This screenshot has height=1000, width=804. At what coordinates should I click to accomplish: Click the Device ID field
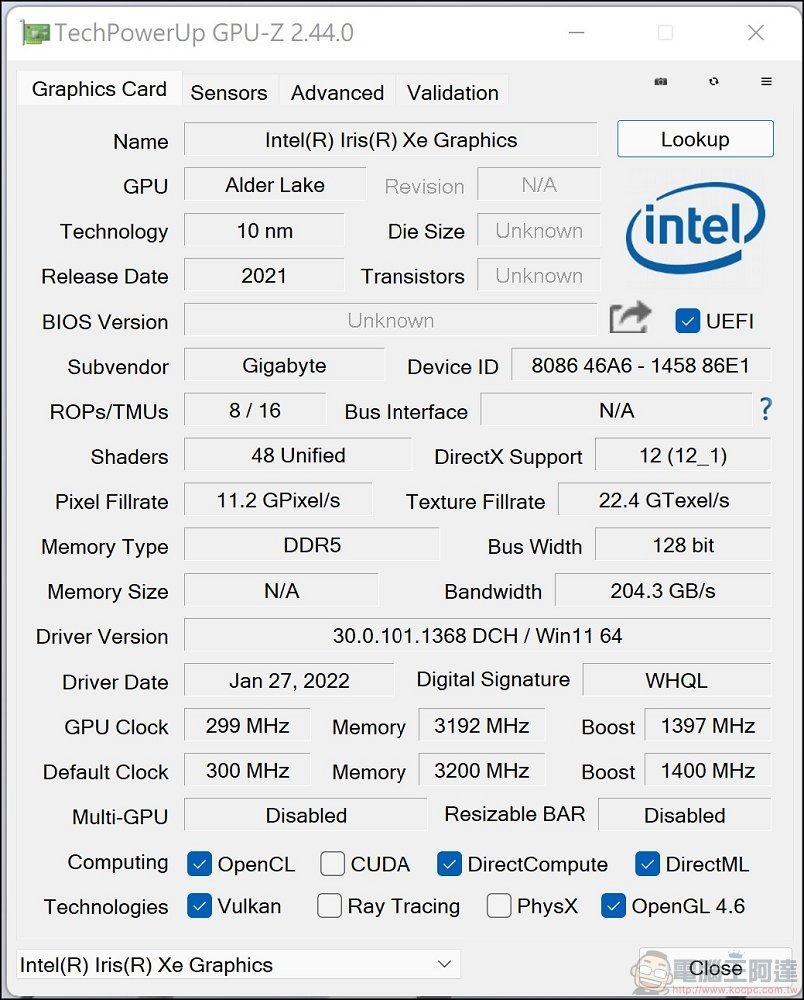click(x=641, y=365)
